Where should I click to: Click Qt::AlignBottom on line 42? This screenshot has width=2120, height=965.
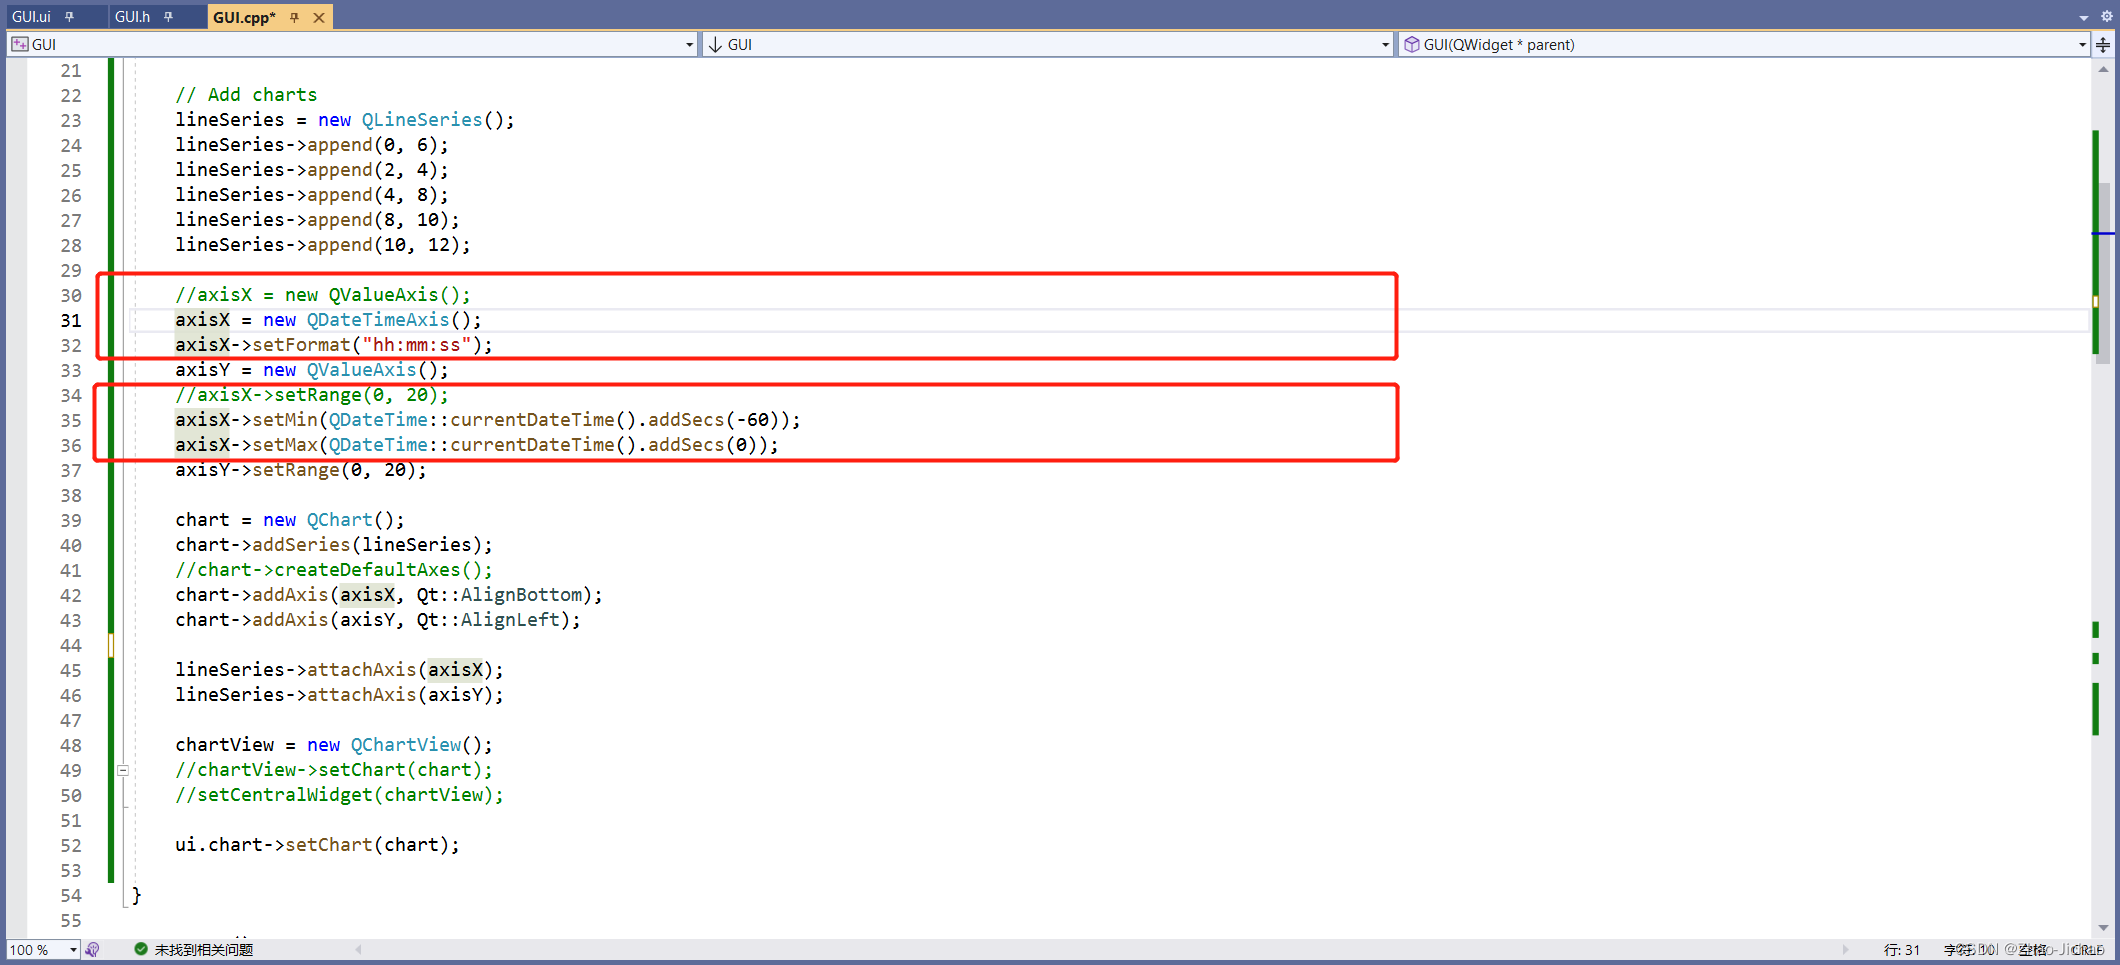coord(499,595)
